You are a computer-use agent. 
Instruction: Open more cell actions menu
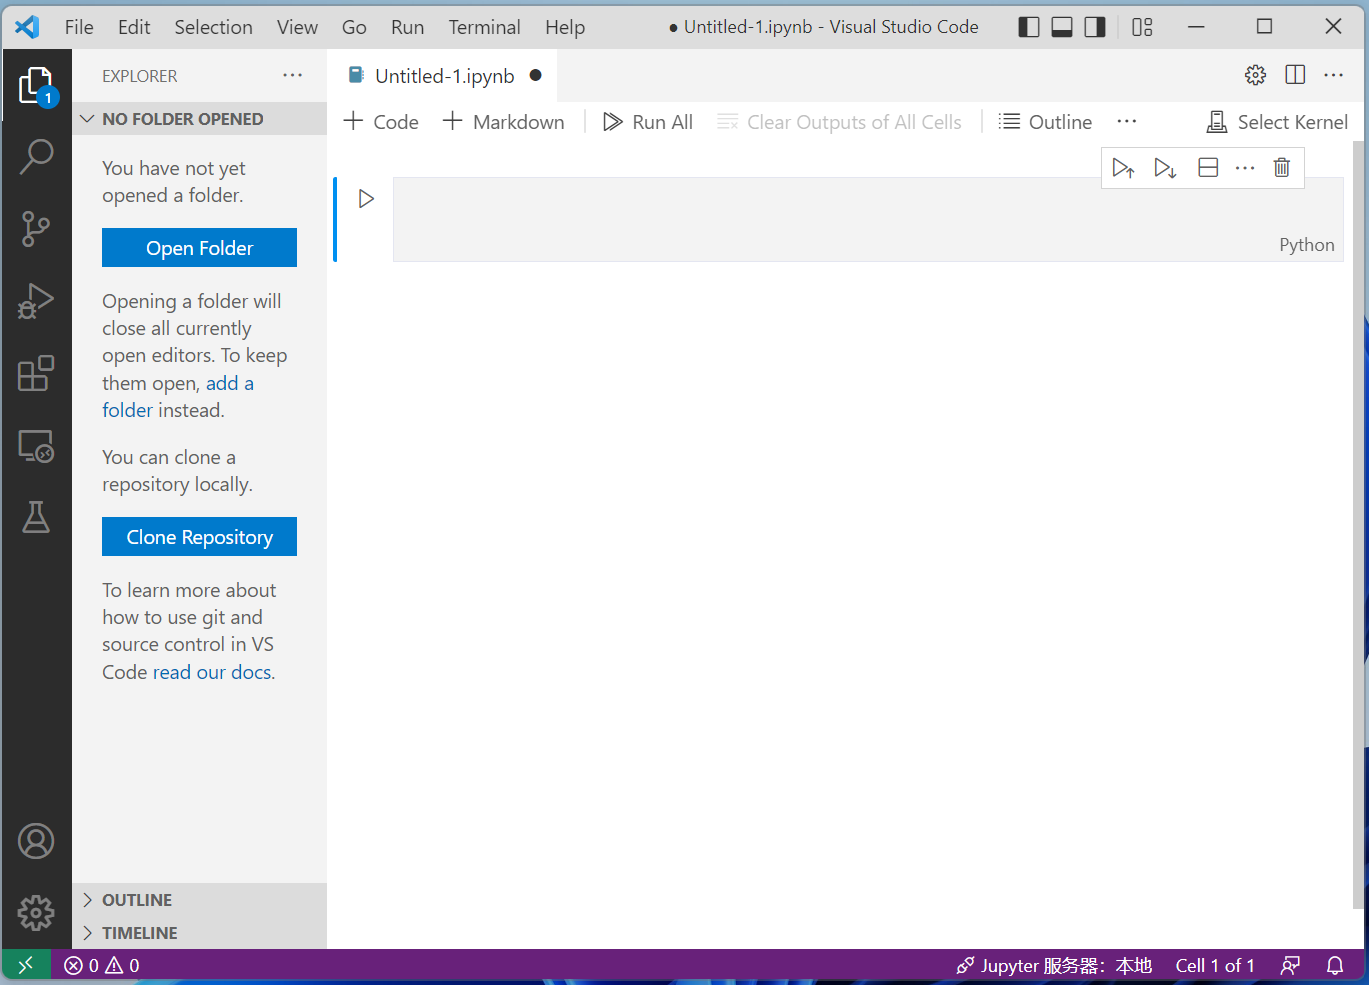pyautogui.click(x=1245, y=168)
